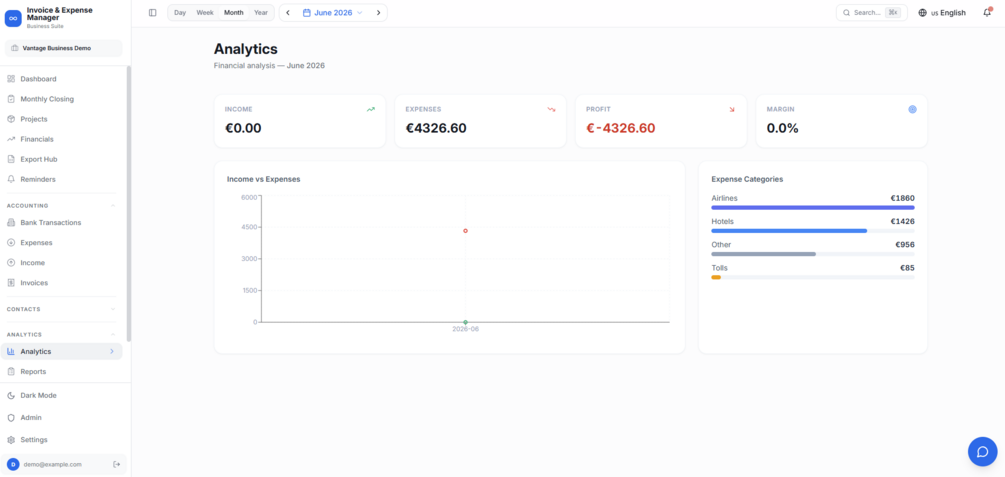Click the 2026-06 axis label

coord(465,329)
